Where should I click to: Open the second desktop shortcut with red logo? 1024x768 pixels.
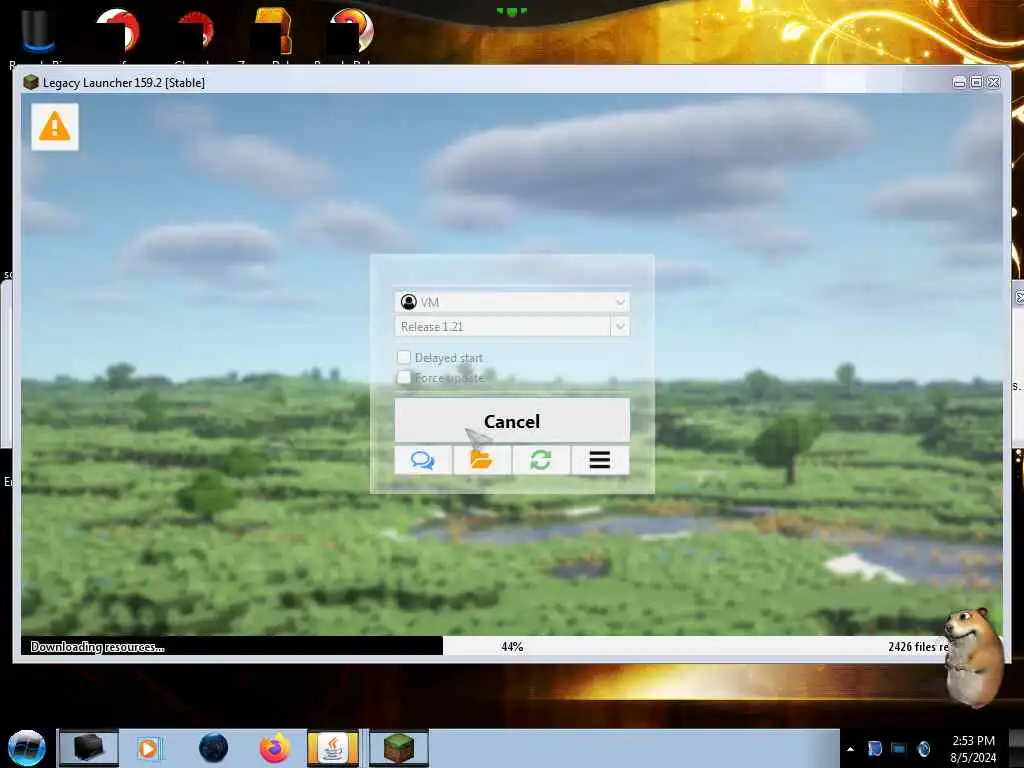pos(119,33)
